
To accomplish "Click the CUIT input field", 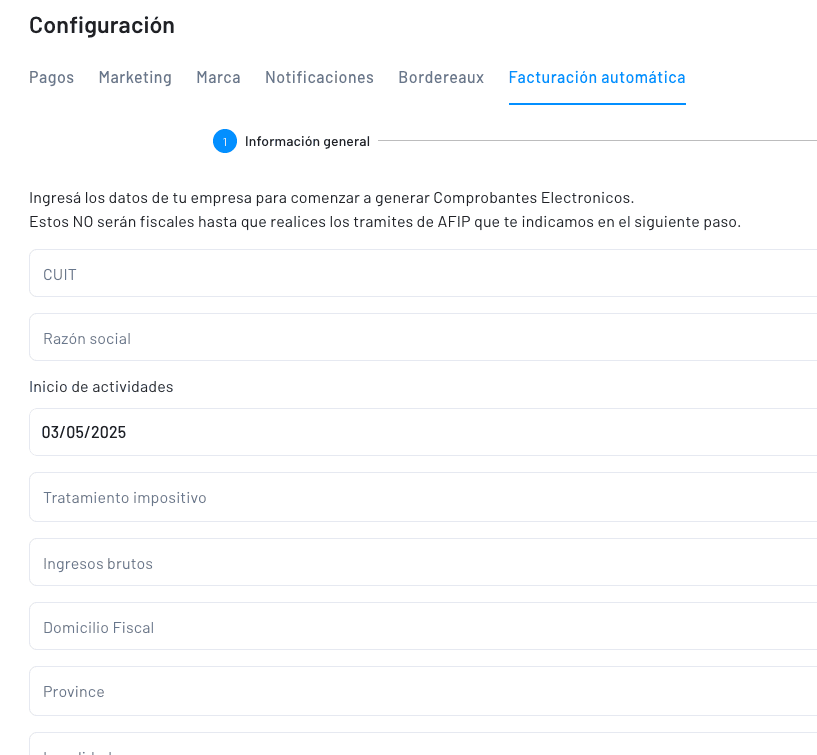I will [x=420, y=273].
